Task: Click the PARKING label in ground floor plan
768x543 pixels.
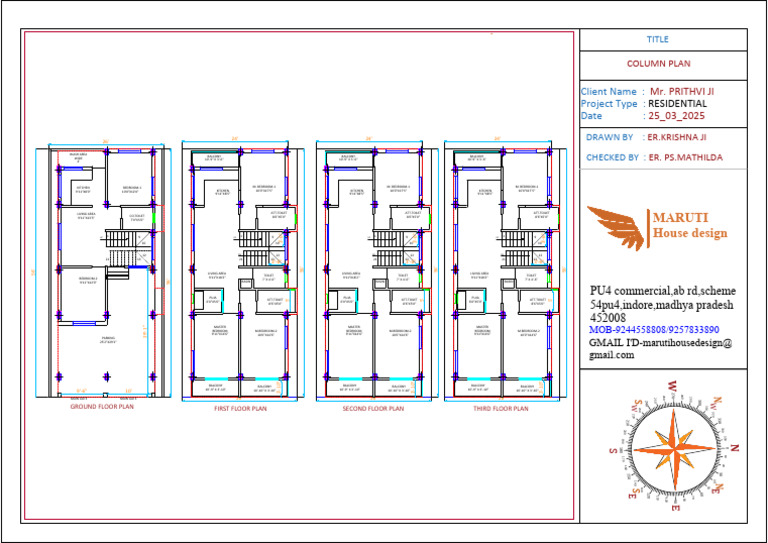Action: [x=108, y=340]
